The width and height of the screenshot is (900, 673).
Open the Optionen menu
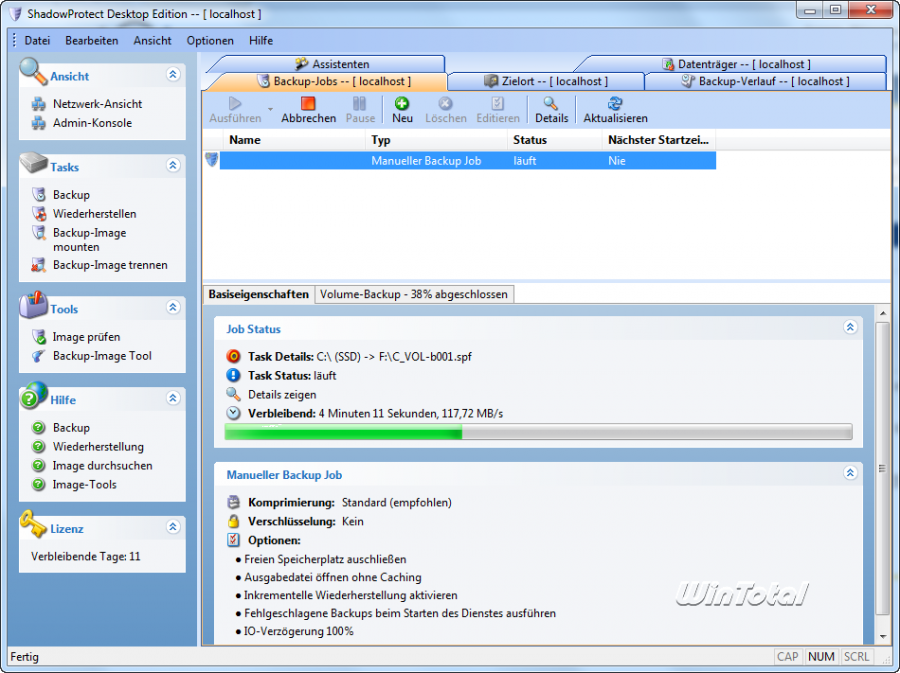tap(210, 41)
